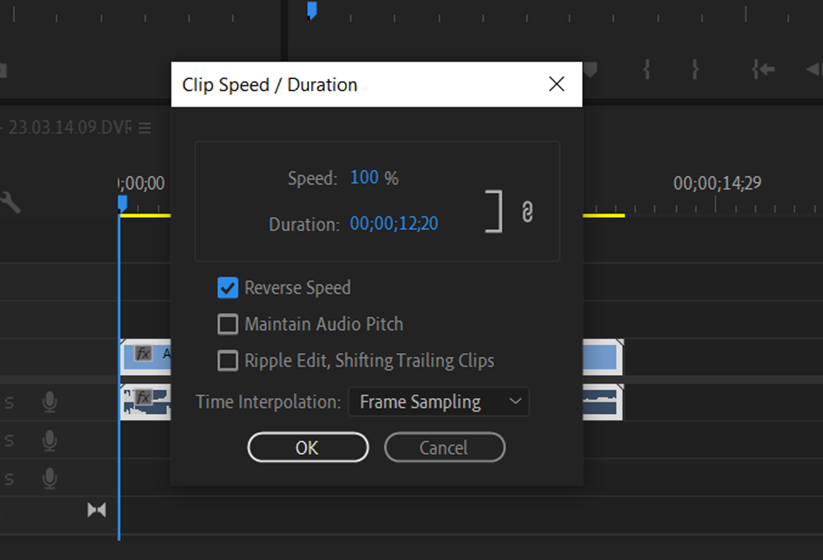
Task: Check Ripple Edit, Shifting Trailing Clips
Action: 228,360
